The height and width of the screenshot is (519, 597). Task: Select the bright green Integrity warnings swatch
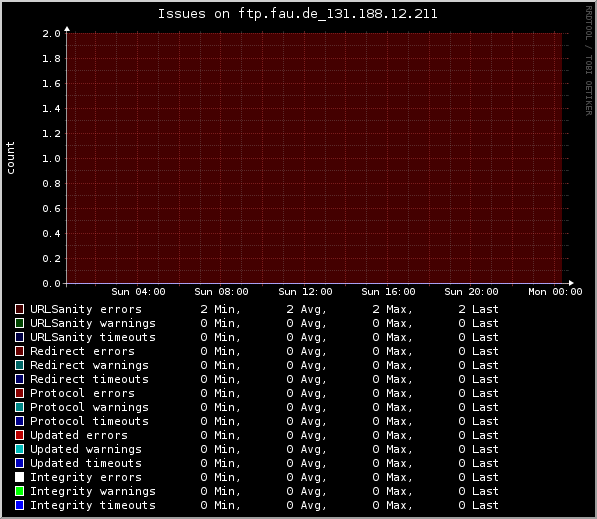click(19, 491)
